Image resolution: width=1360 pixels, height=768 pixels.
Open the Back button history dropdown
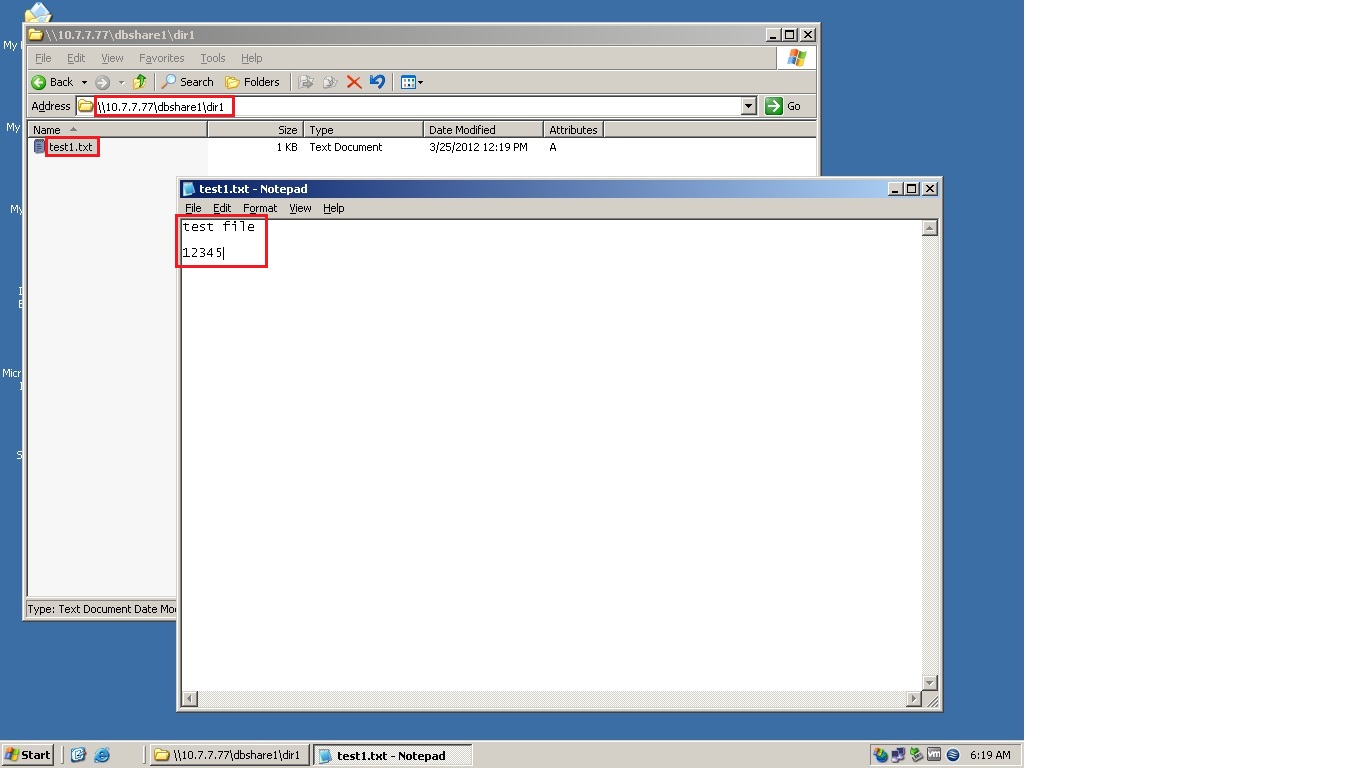(85, 82)
